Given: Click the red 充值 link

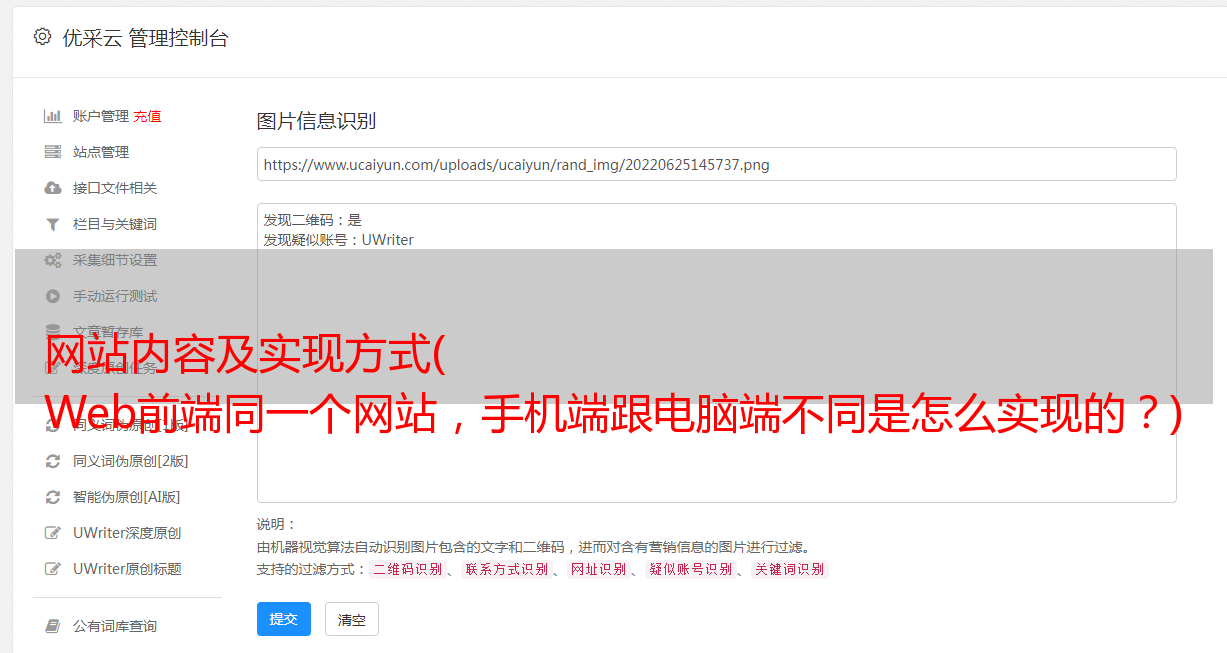Looking at the screenshot, I should [x=147, y=116].
